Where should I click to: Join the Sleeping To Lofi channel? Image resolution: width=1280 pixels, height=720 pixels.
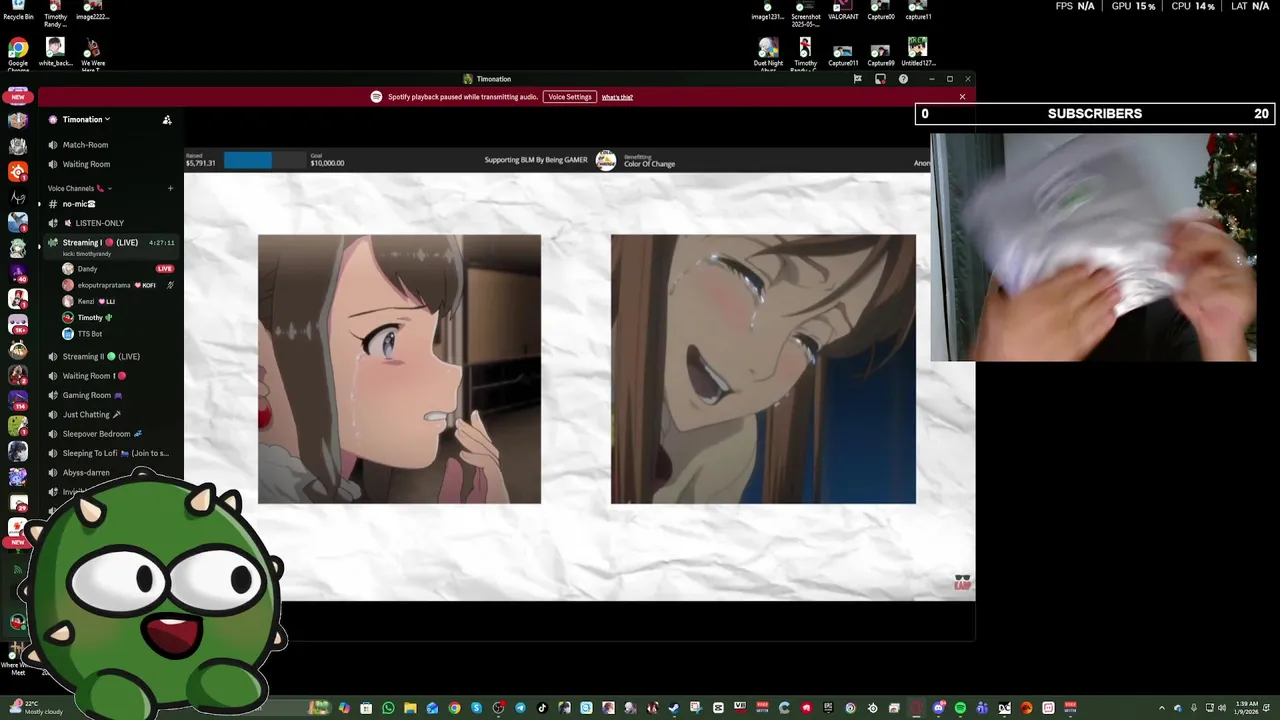110,453
